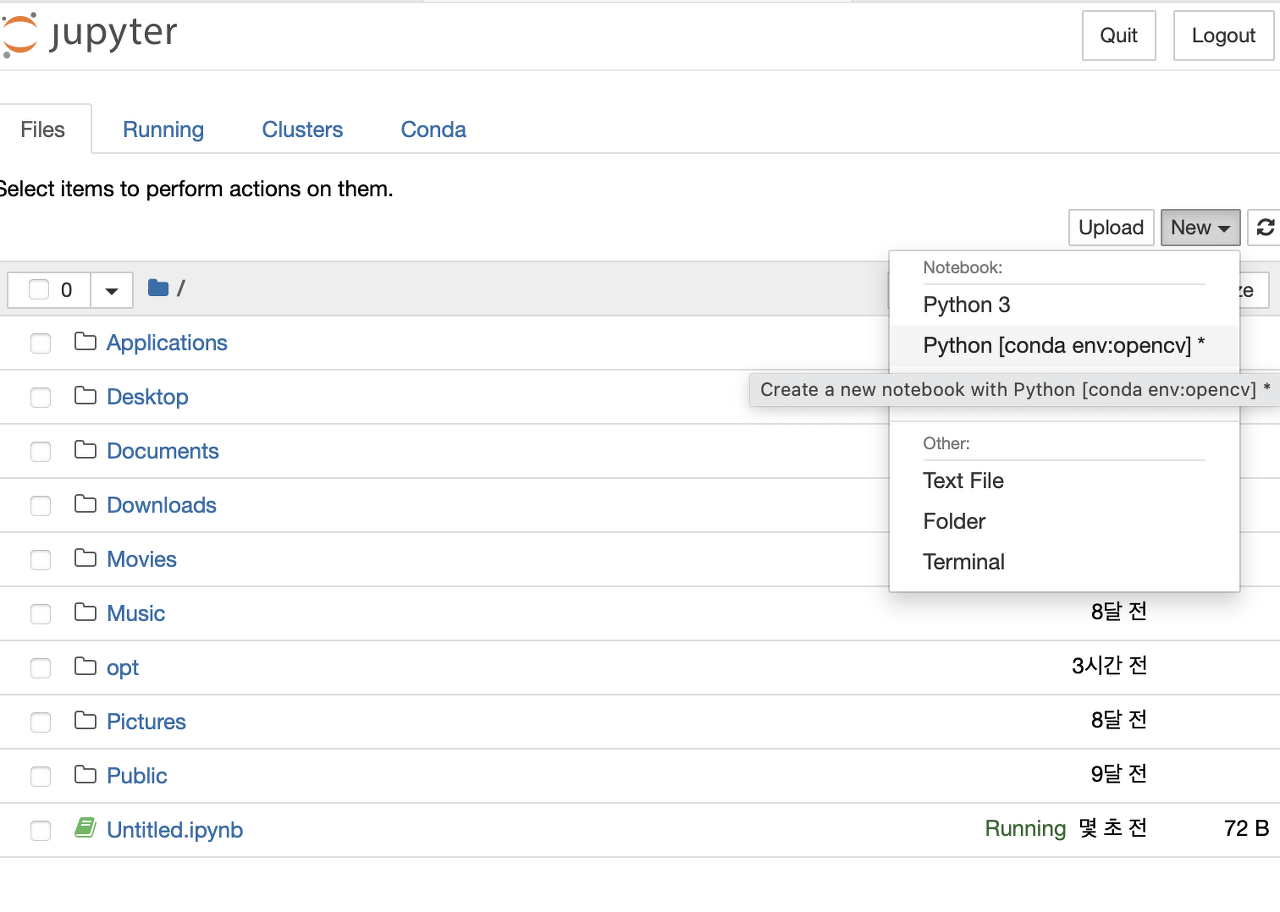1280x912 pixels.
Task: Open the Downloads folder link
Action: coord(162,504)
